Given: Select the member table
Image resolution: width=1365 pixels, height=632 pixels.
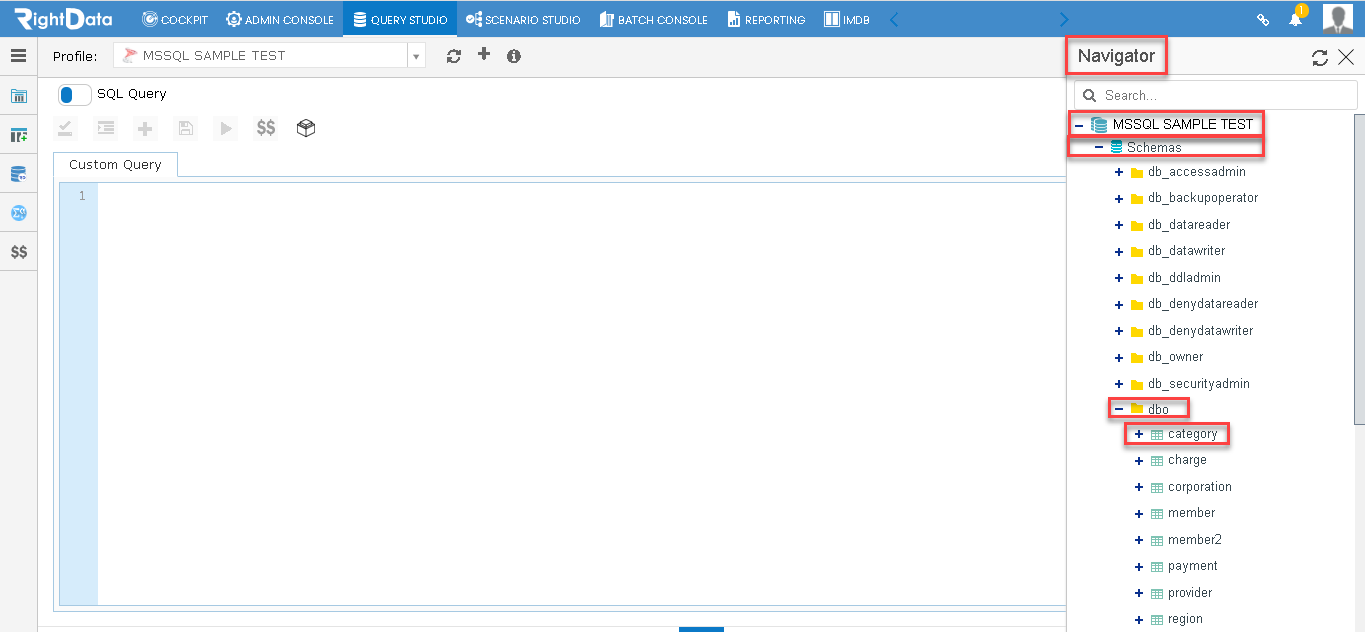Looking at the screenshot, I should (1191, 513).
